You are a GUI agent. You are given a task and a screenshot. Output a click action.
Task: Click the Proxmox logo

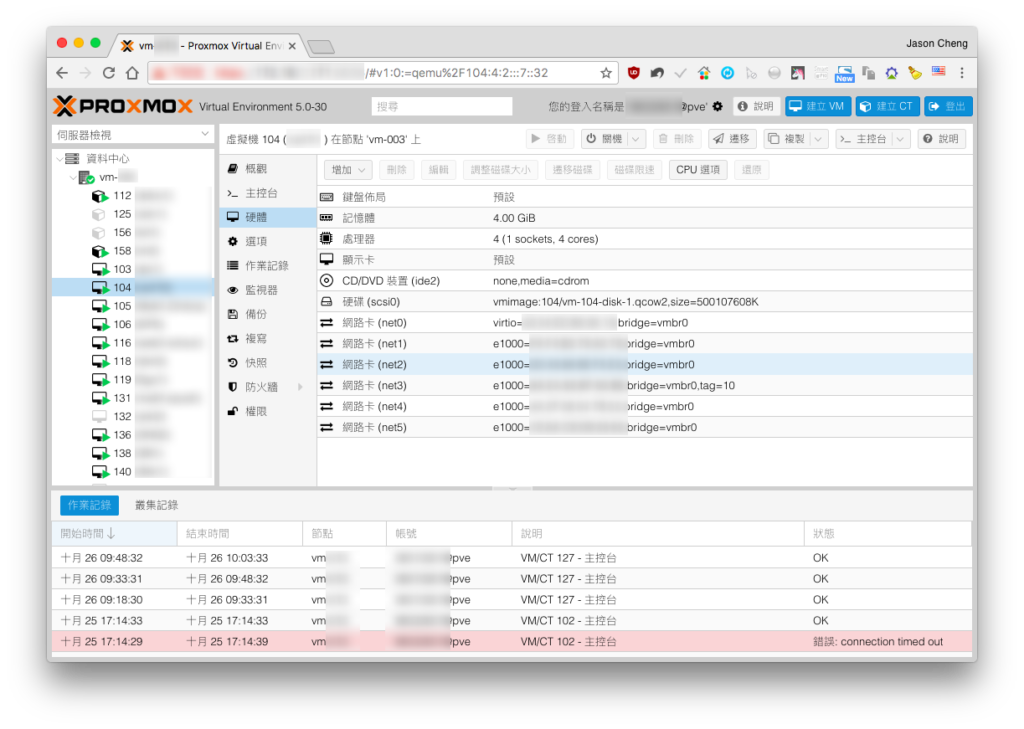click(x=123, y=106)
